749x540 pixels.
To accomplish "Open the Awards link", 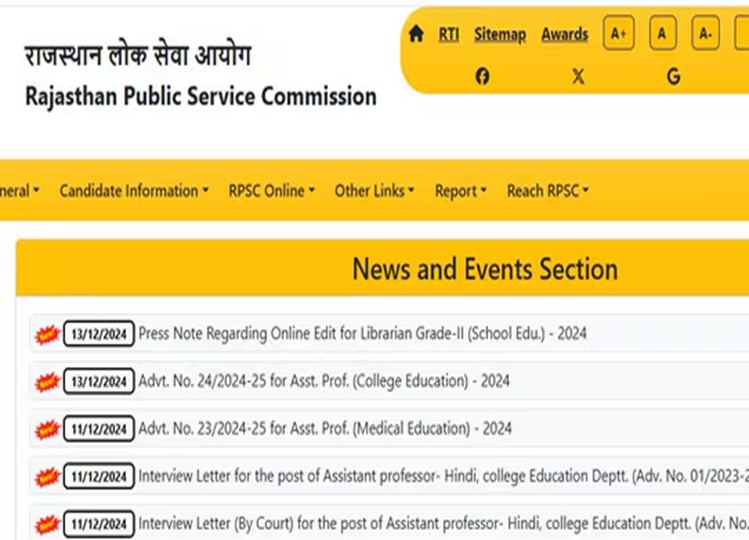I will (x=564, y=34).
